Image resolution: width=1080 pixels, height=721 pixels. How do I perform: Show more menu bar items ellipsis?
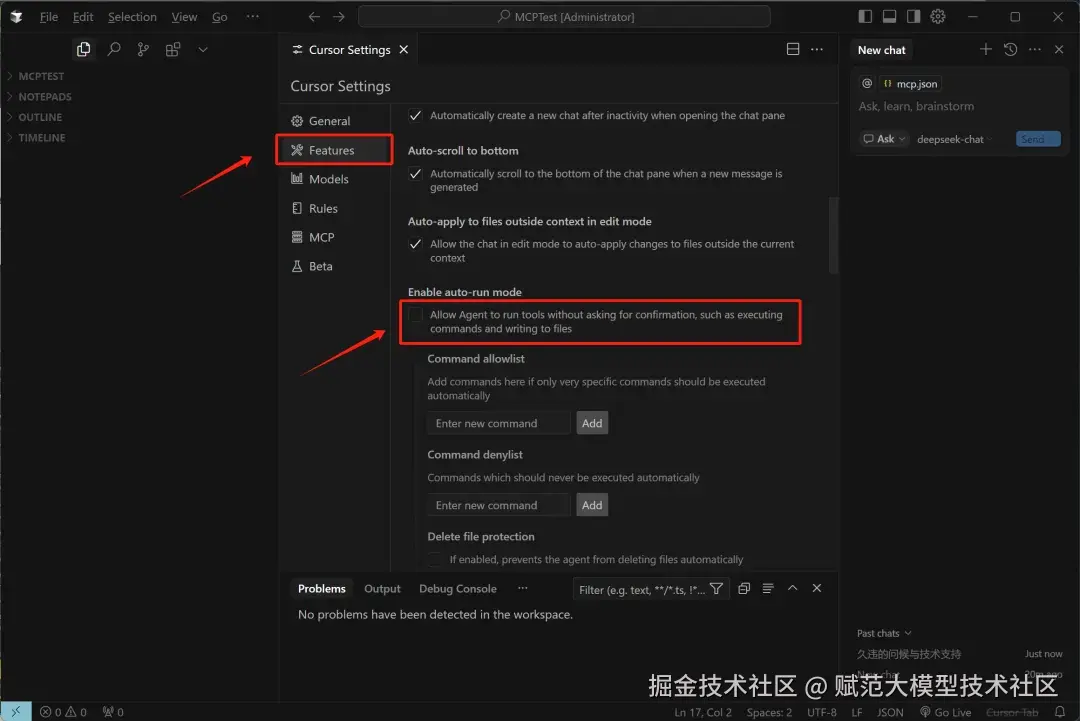[x=253, y=17]
